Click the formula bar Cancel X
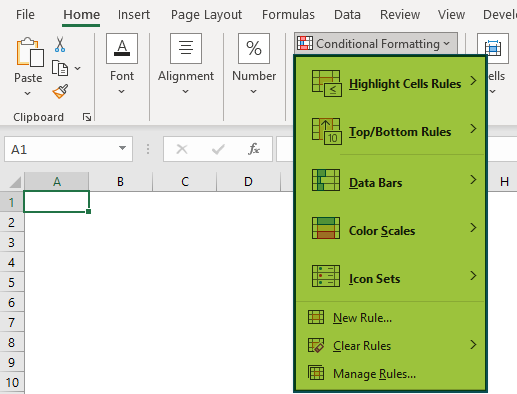The image size is (517, 394). (x=182, y=149)
